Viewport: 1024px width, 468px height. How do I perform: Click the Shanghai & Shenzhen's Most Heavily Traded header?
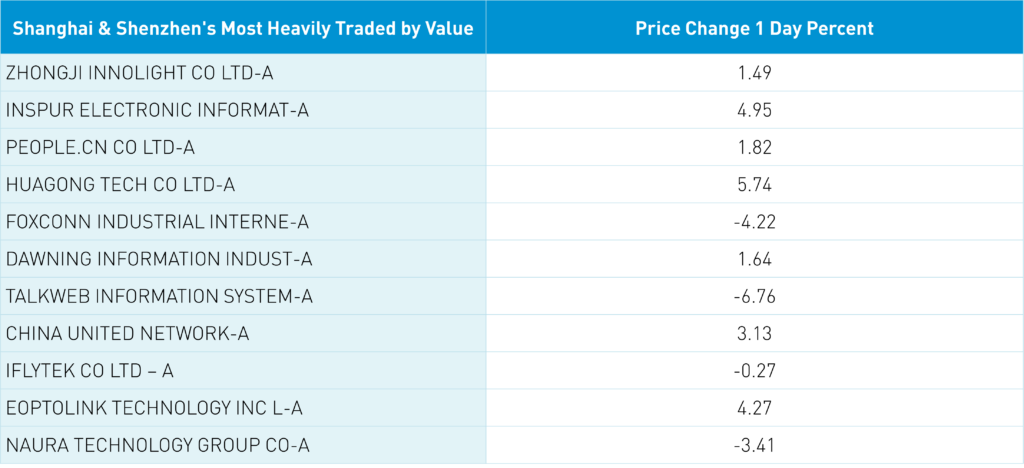[x=243, y=28]
